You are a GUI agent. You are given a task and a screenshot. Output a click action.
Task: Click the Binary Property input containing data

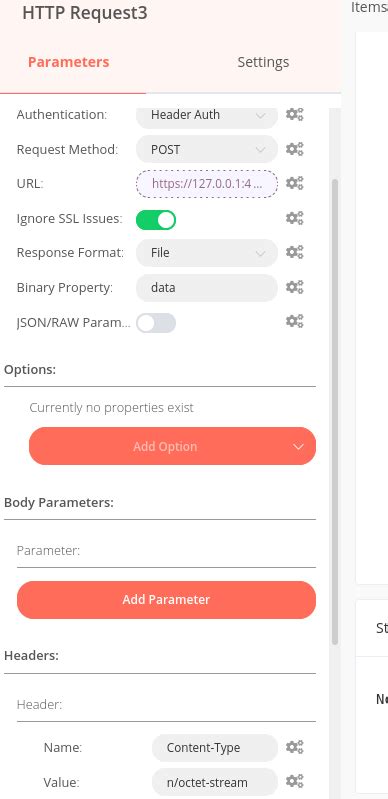[207, 287]
